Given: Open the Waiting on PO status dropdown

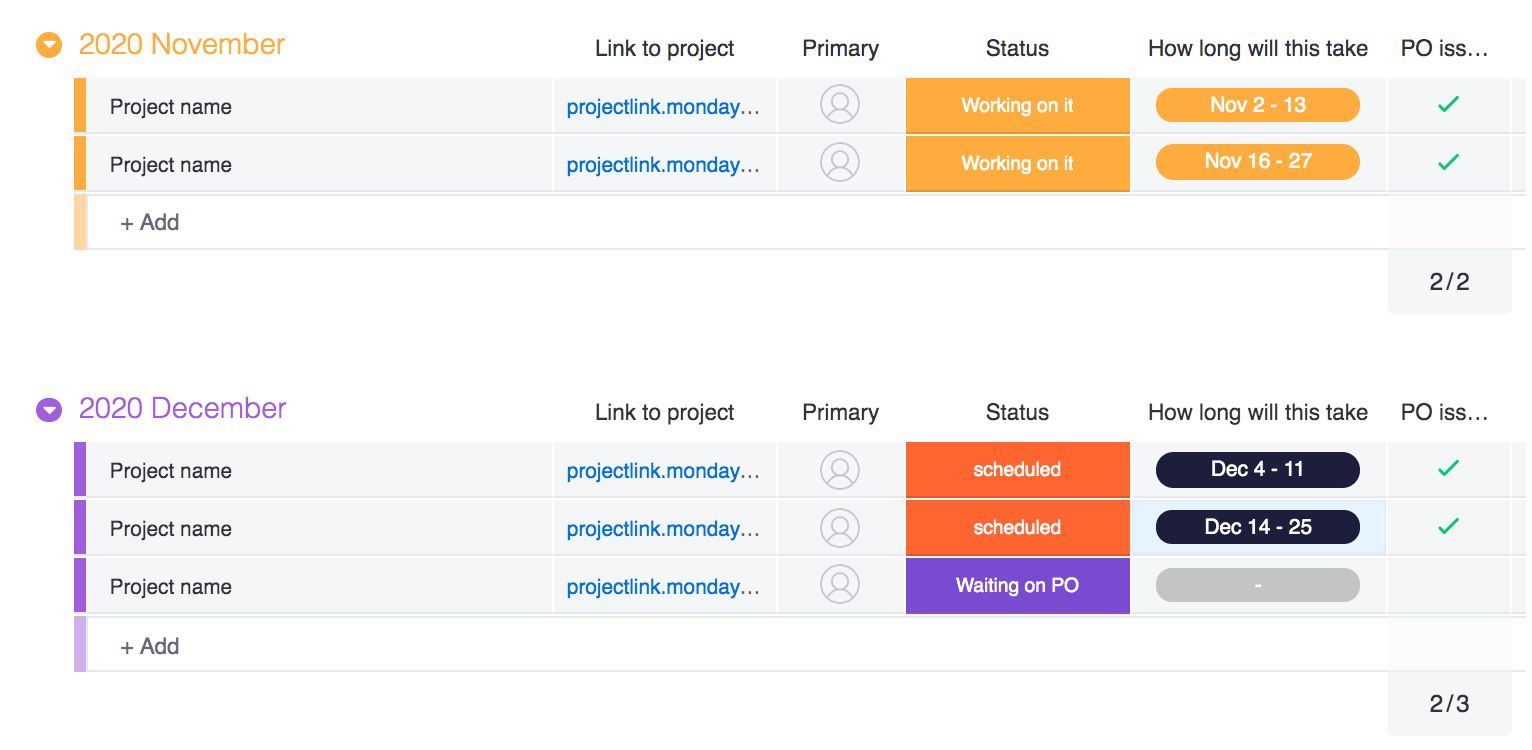Looking at the screenshot, I should coord(1018,586).
